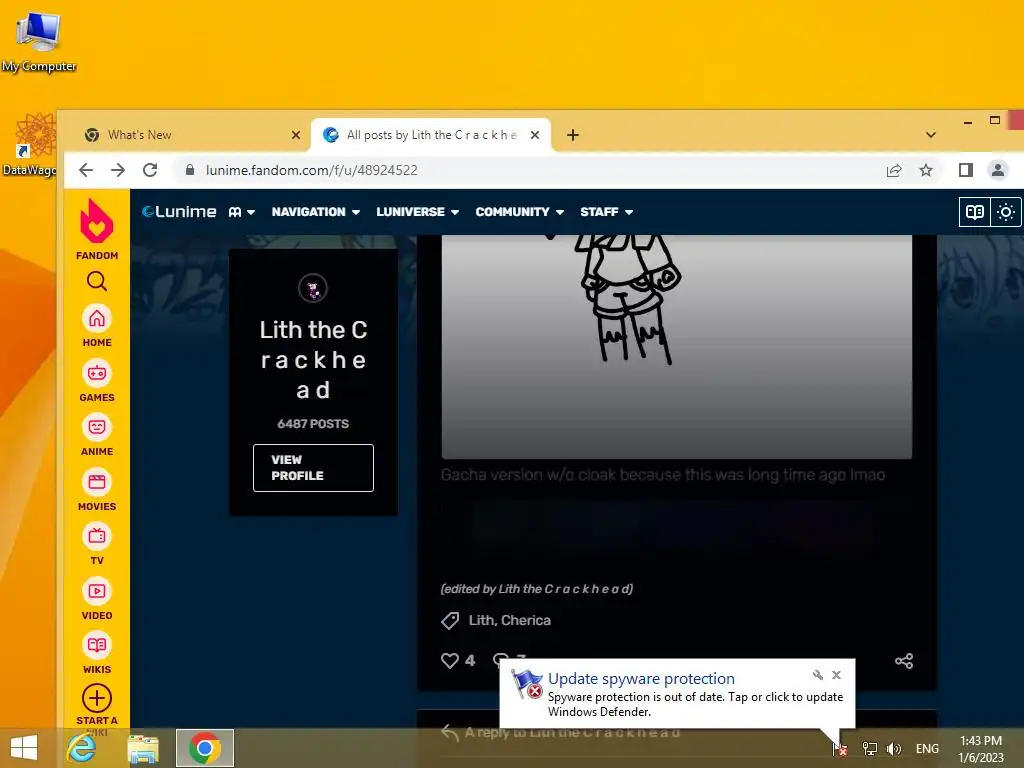Image resolution: width=1024 pixels, height=768 pixels.
Task: Share this page icon in address bar
Action: click(894, 170)
